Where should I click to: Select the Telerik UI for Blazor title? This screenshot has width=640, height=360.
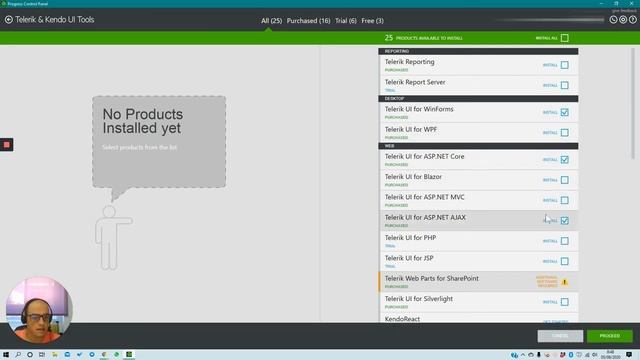pyautogui.click(x=413, y=177)
